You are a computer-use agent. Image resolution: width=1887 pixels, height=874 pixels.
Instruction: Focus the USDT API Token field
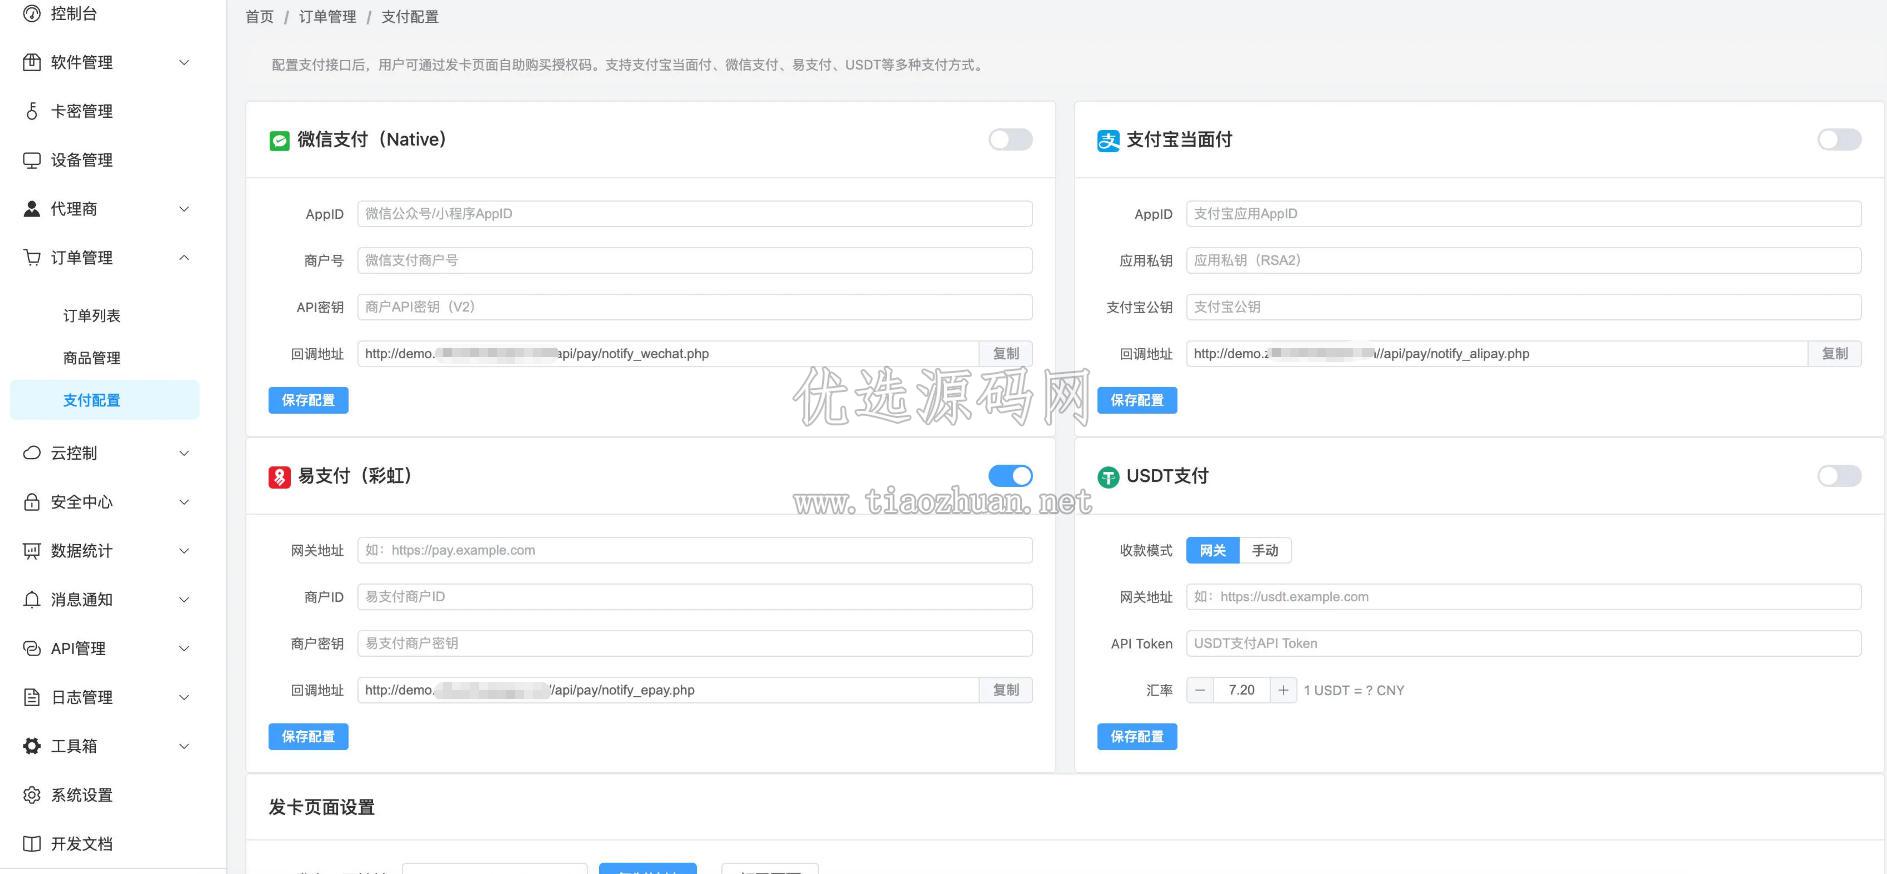pyautogui.click(x=1524, y=643)
